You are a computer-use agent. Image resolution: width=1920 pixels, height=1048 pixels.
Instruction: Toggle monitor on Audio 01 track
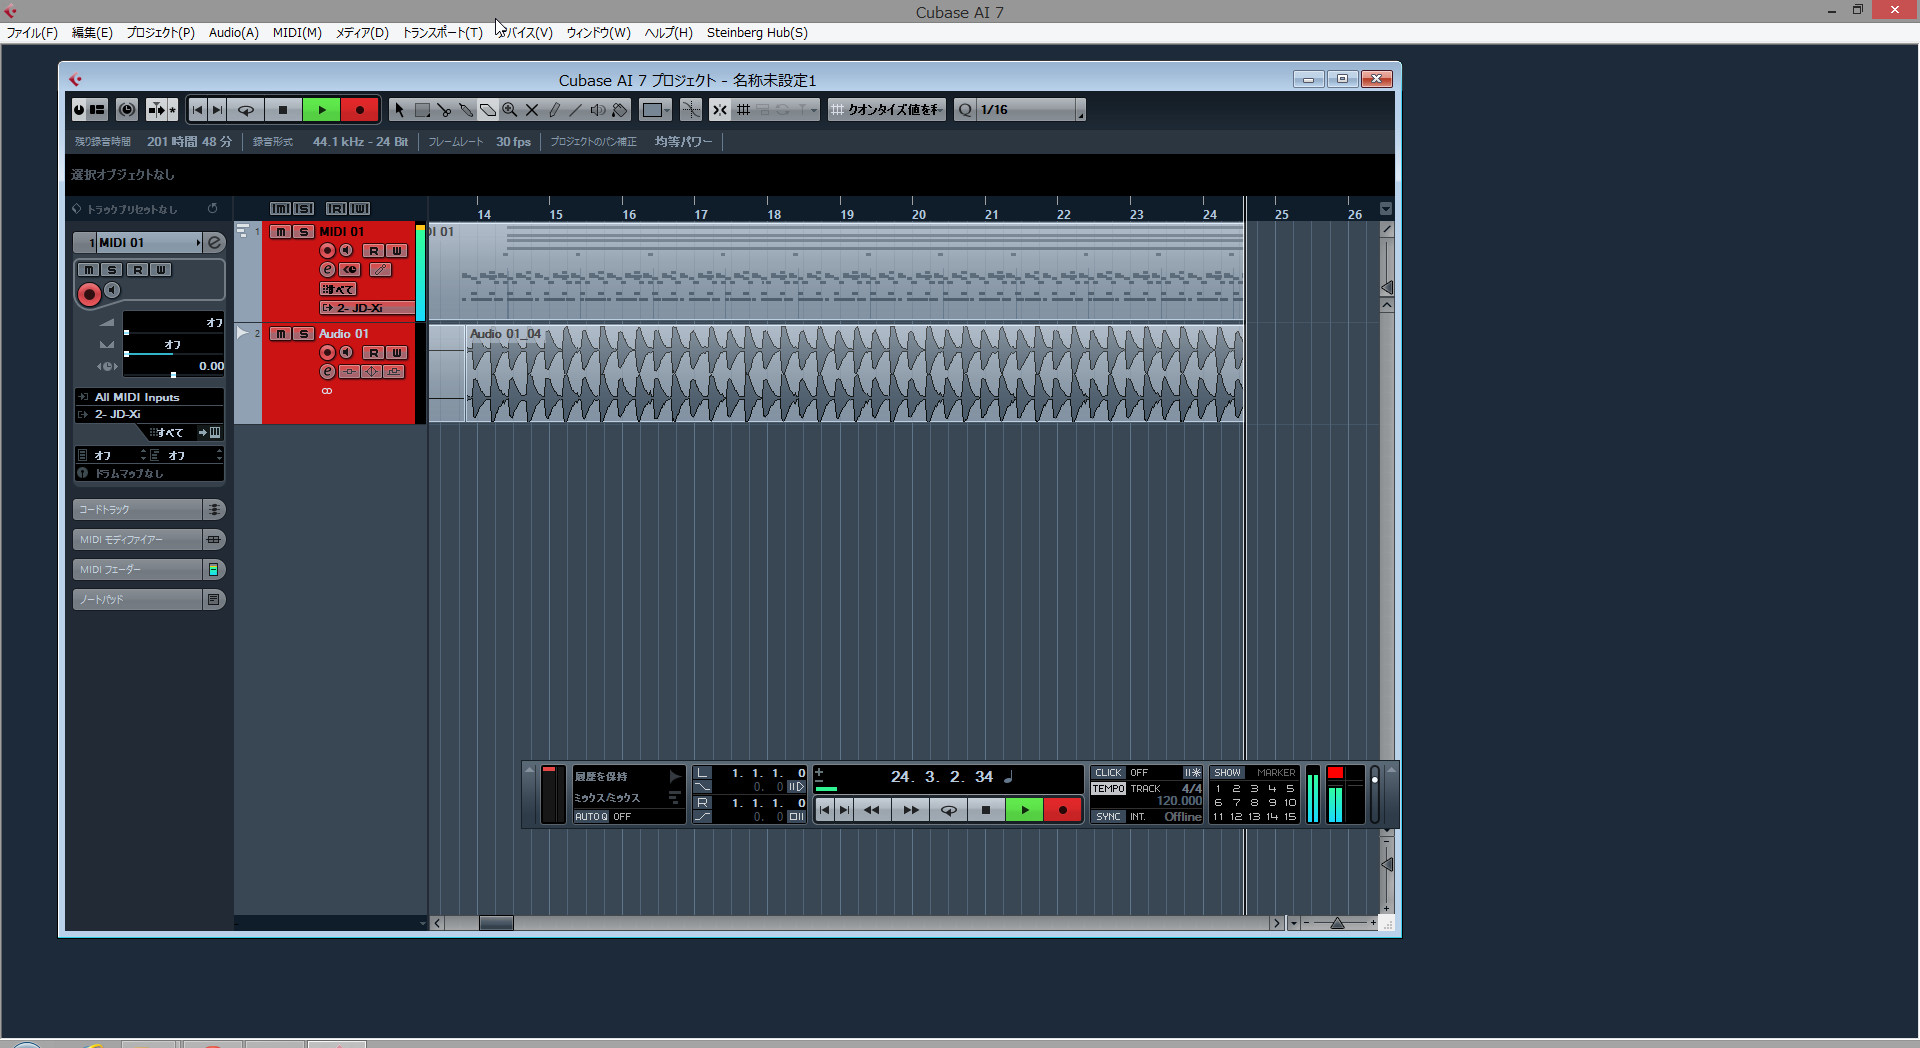coord(346,353)
